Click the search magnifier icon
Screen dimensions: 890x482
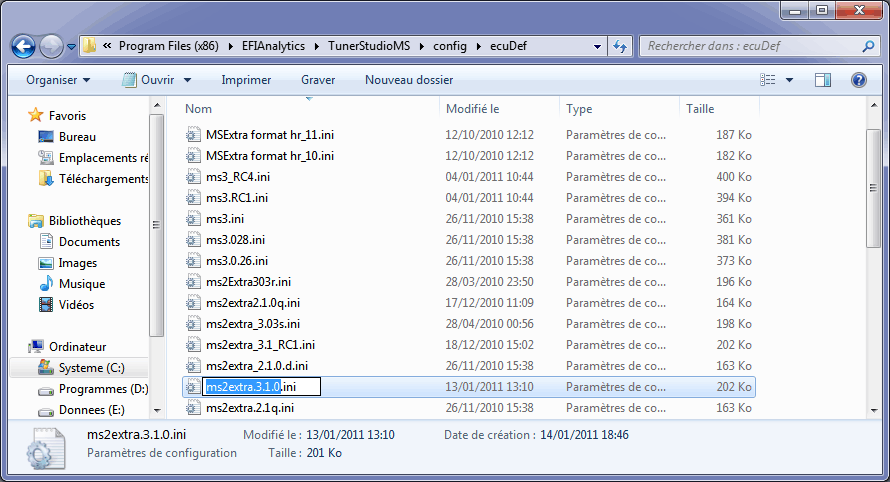tap(867, 46)
